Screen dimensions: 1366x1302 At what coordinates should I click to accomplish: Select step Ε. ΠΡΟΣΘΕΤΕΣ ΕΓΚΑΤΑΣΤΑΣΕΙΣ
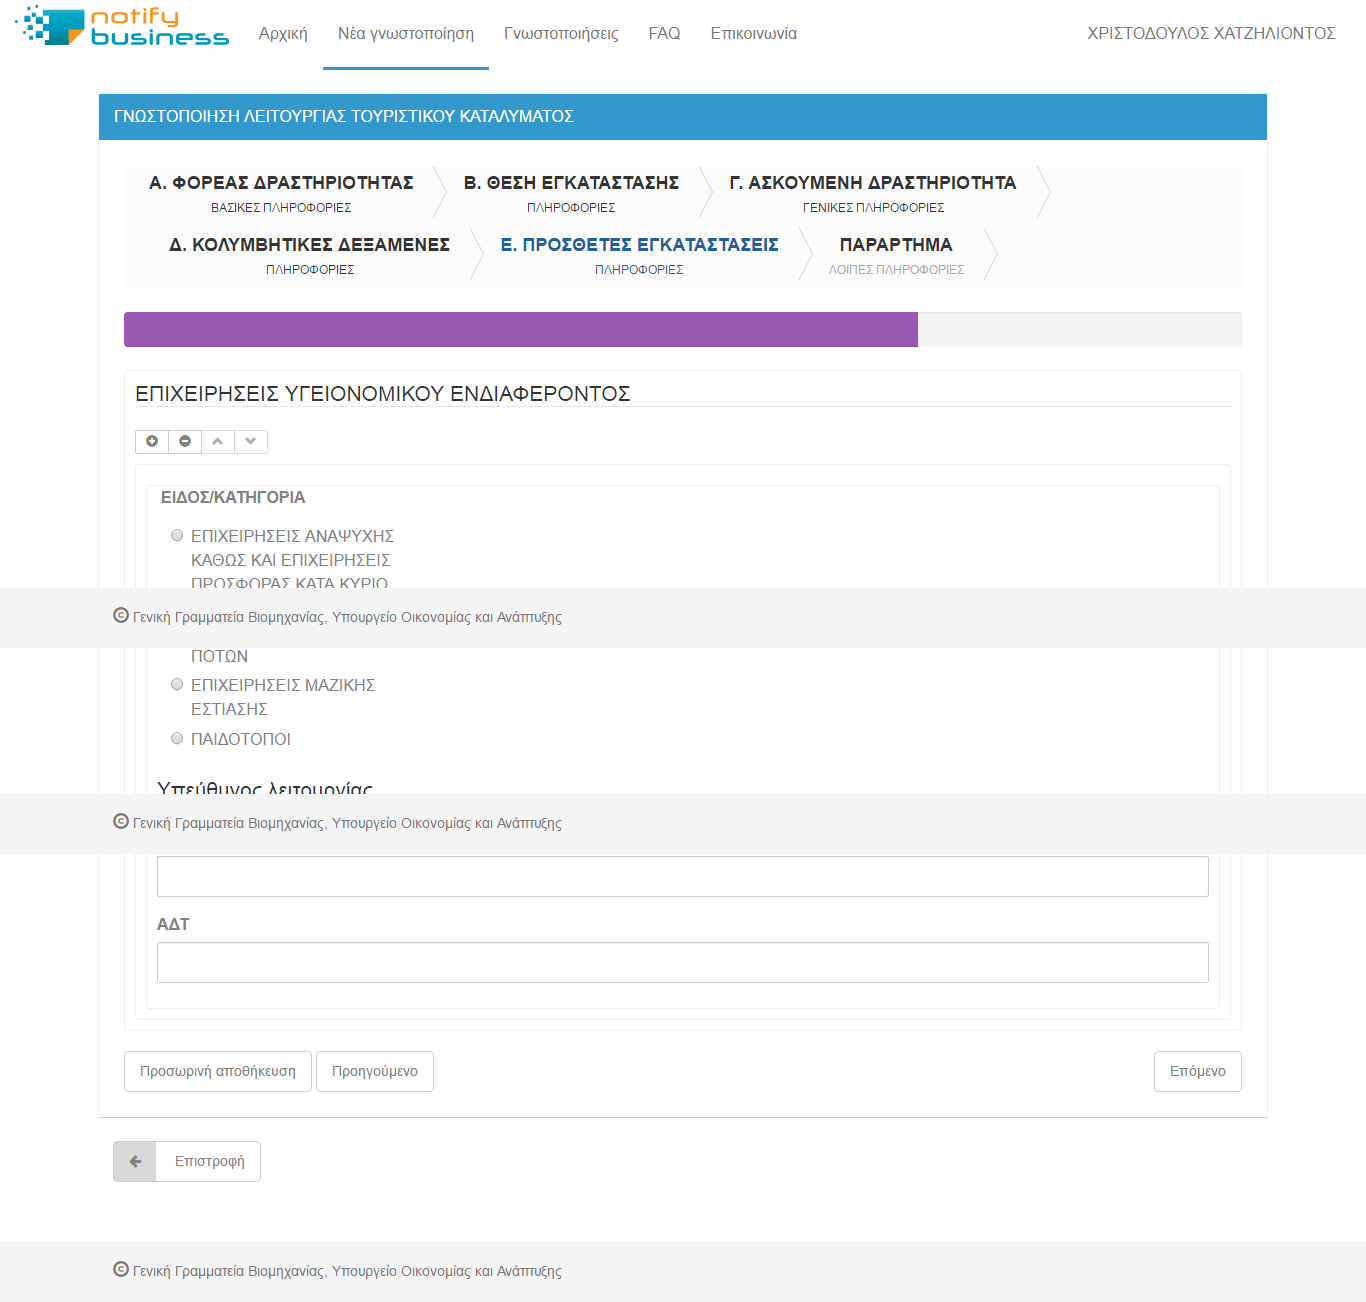click(639, 254)
